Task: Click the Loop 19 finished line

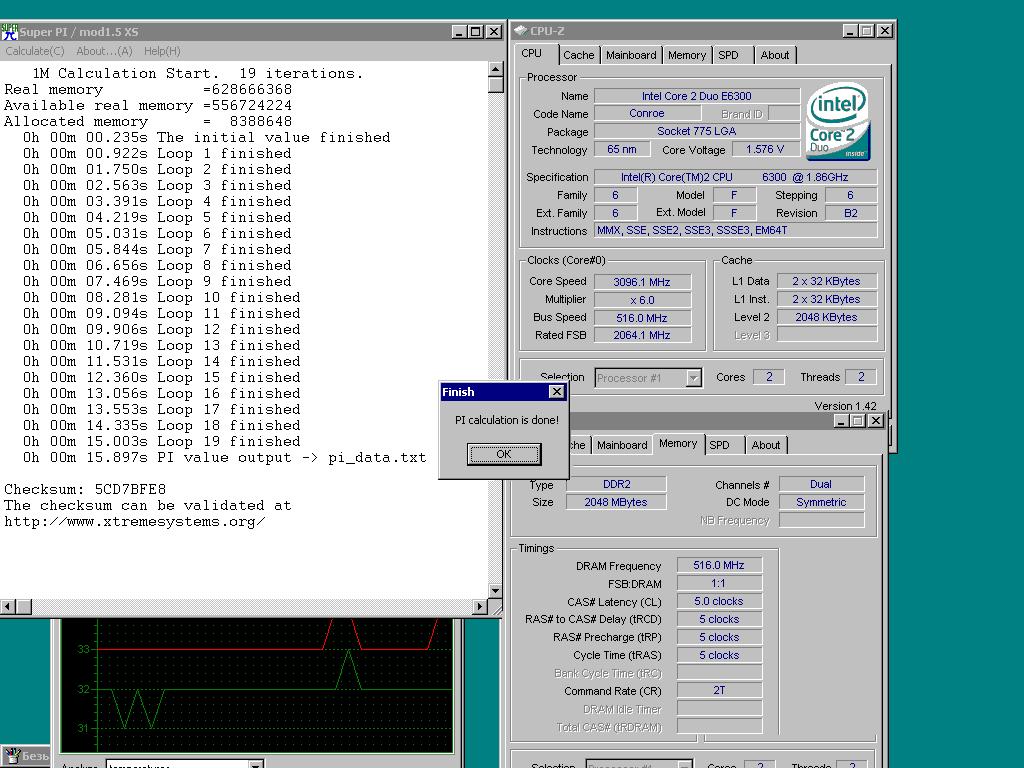Action: (x=161, y=441)
